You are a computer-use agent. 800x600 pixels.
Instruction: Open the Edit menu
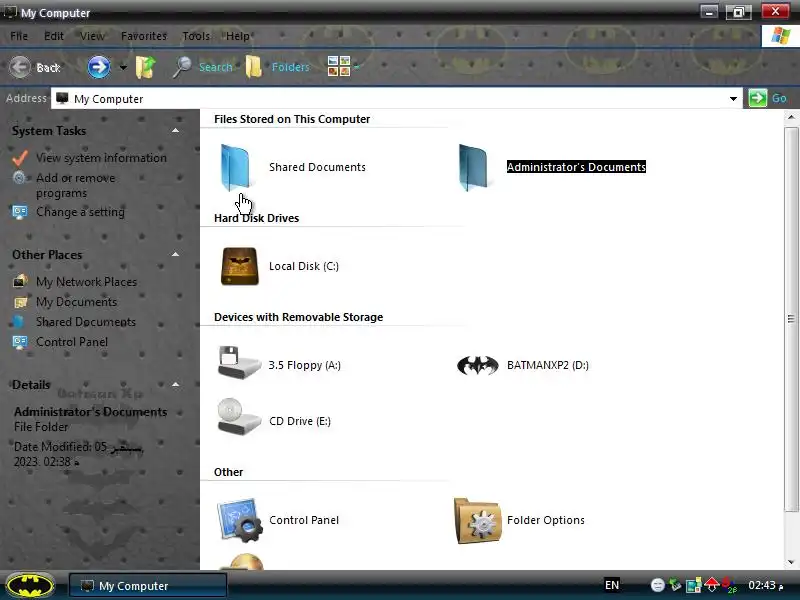coord(54,36)
